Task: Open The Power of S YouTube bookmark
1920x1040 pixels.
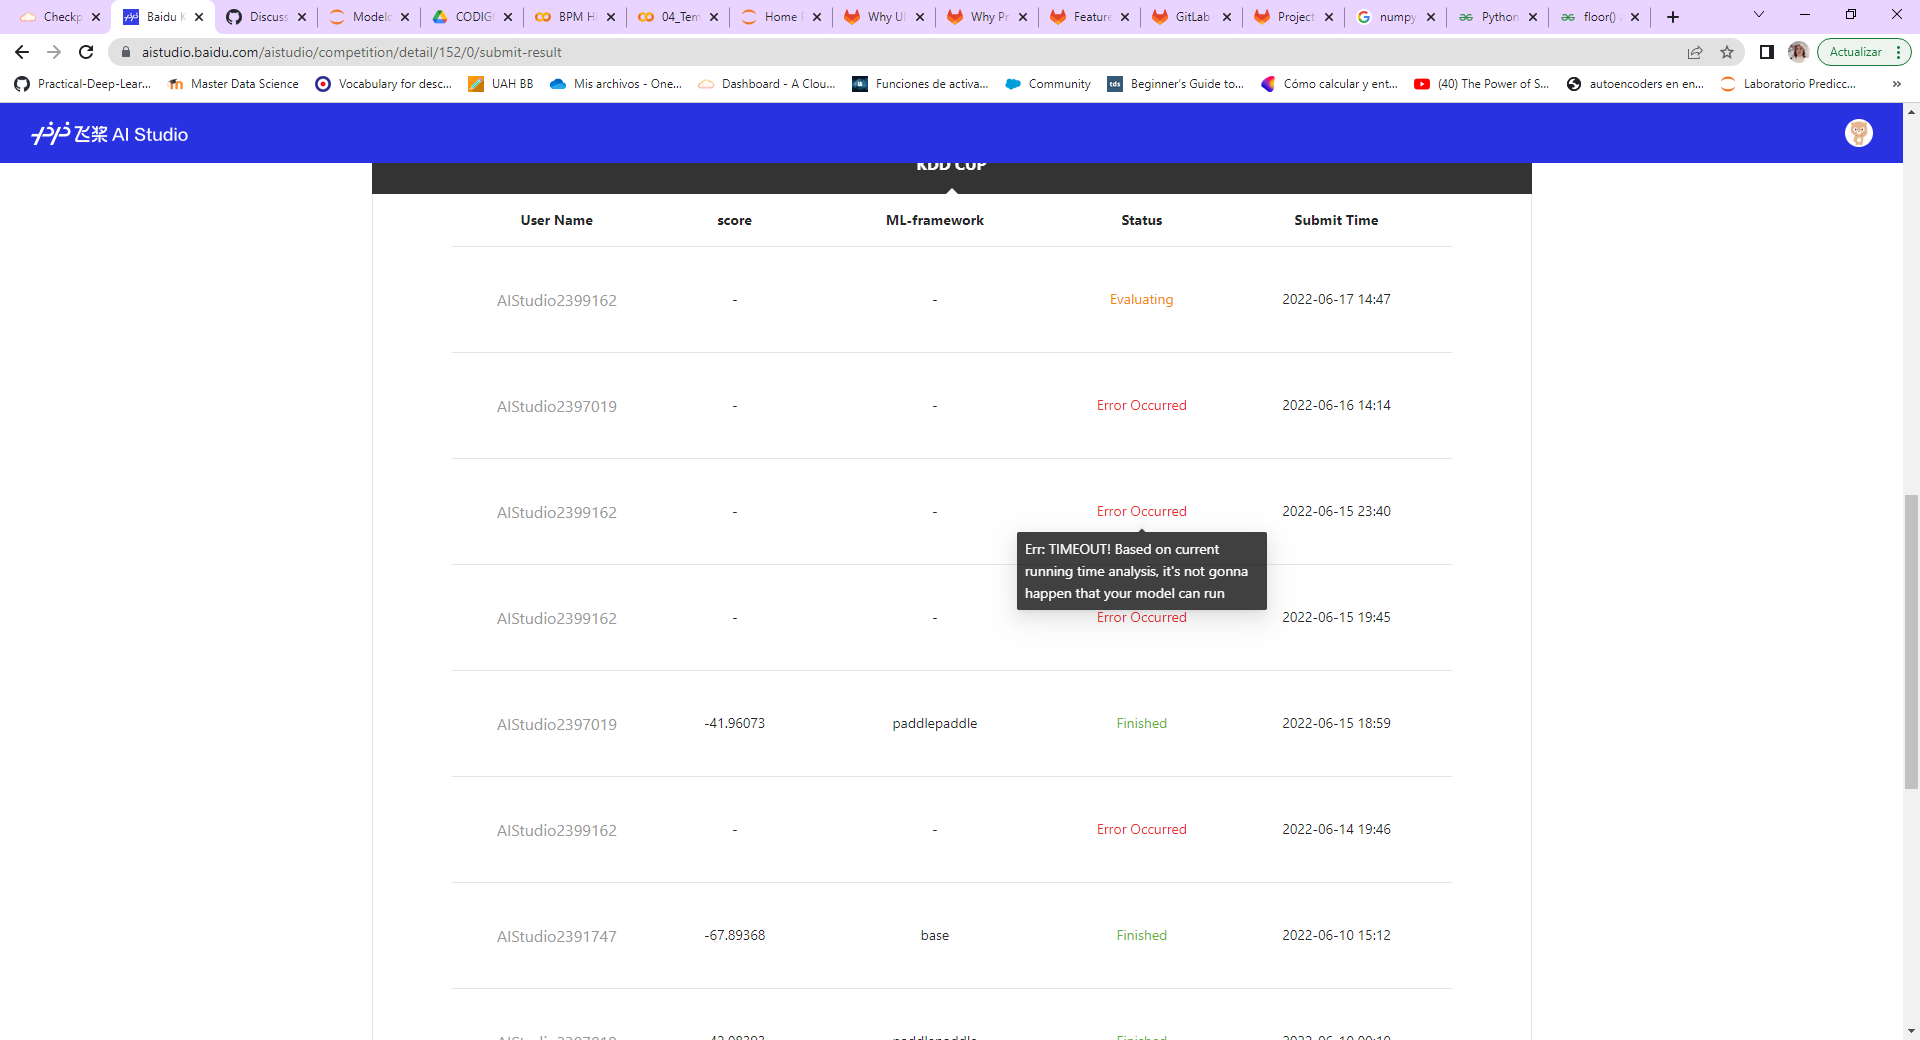Action: tap(1482, 84)
